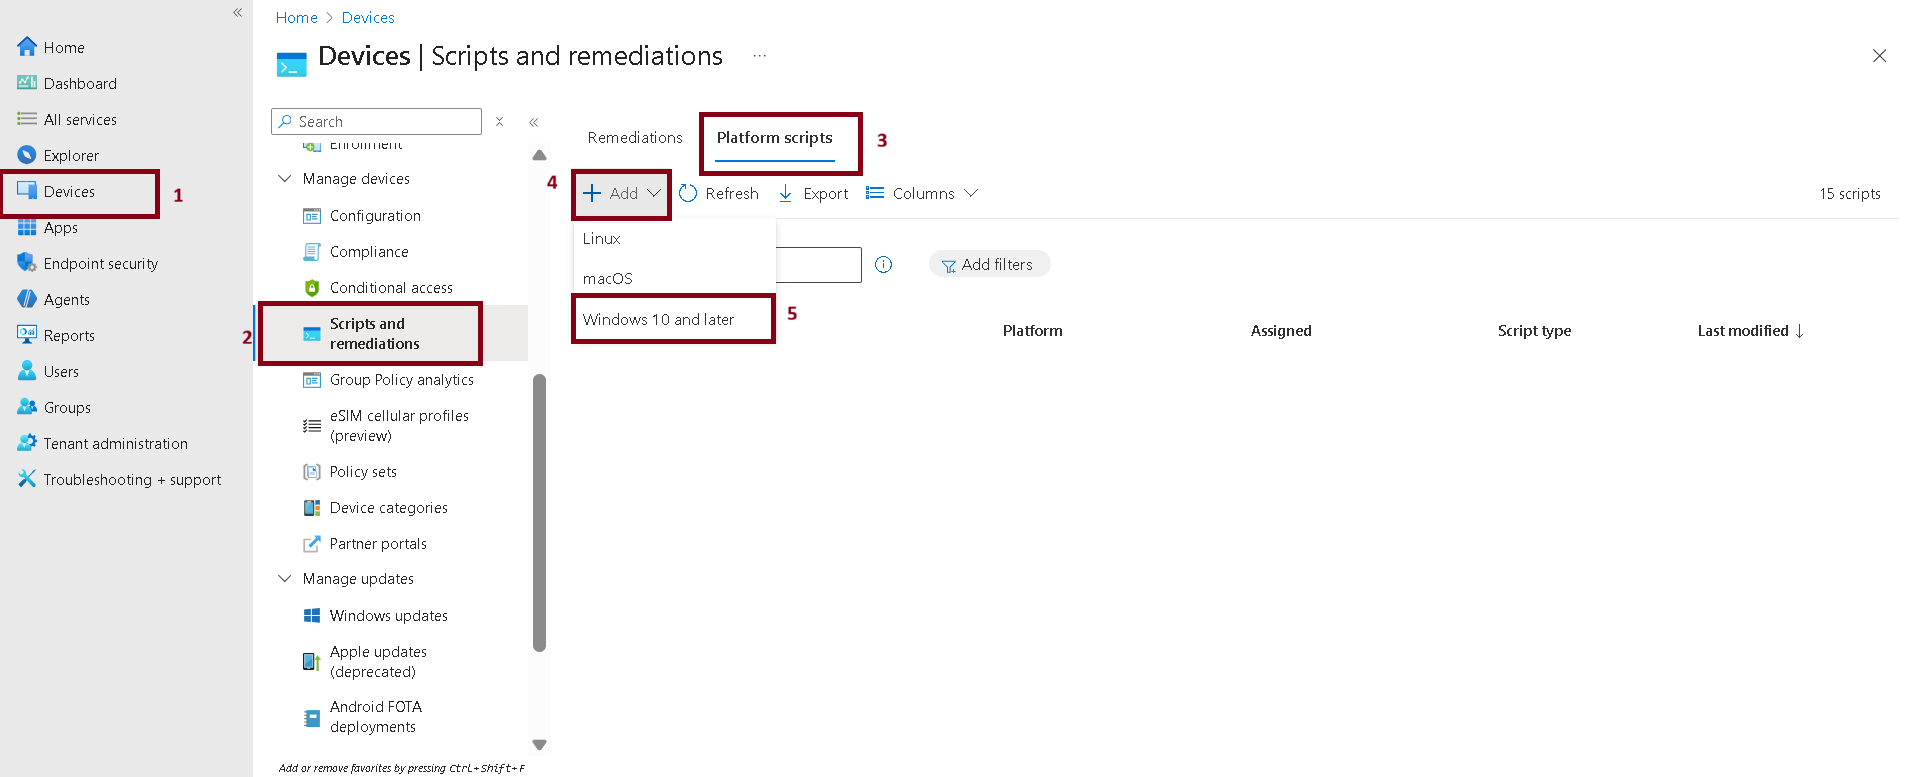This screenshot has width=1920, height=777.
Task: Open the Dashboard icon in sidebar
Action: [x=27, y=83]
